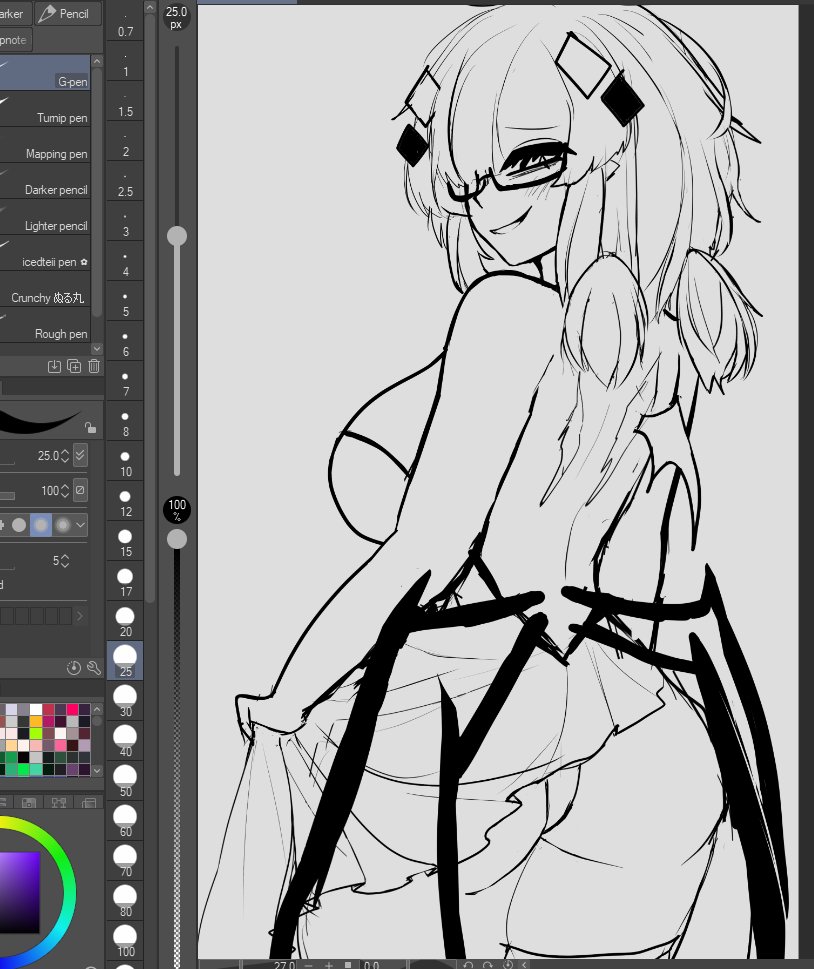Click the duplicate sub tool icon
This screenshot has width=814, height=969.
[74, 366]
